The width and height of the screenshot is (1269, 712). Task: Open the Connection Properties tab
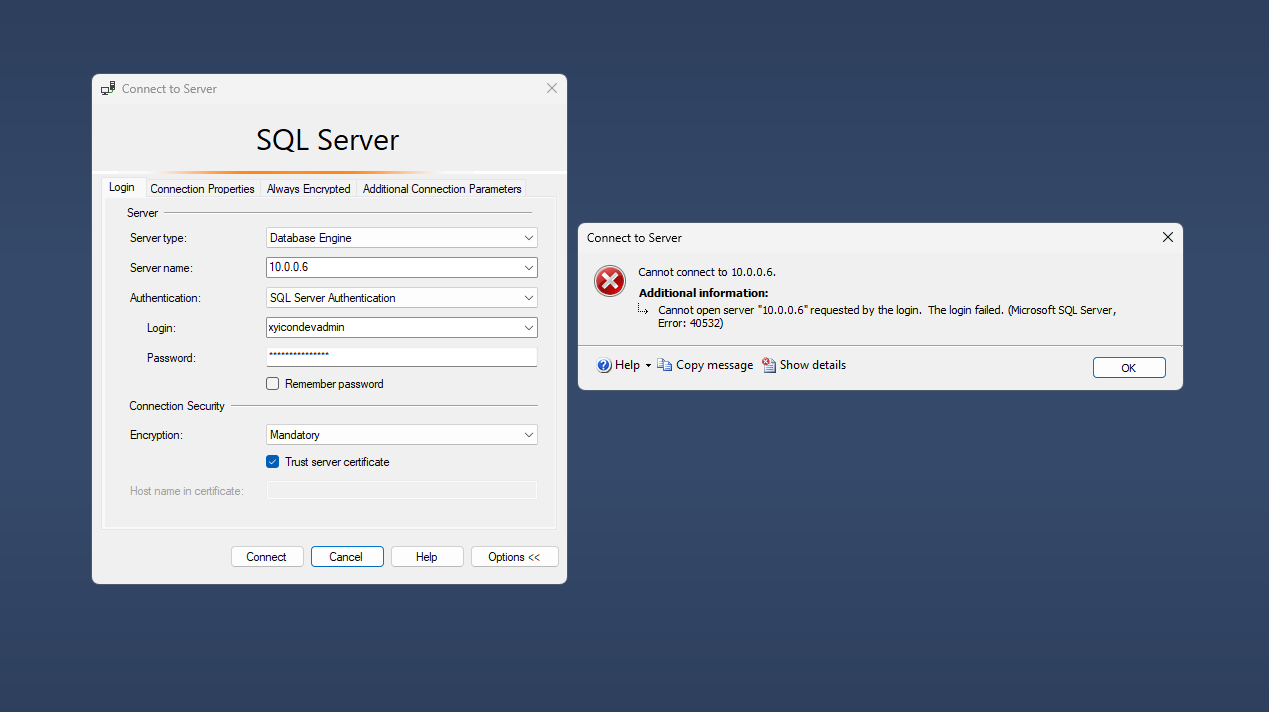202,189
